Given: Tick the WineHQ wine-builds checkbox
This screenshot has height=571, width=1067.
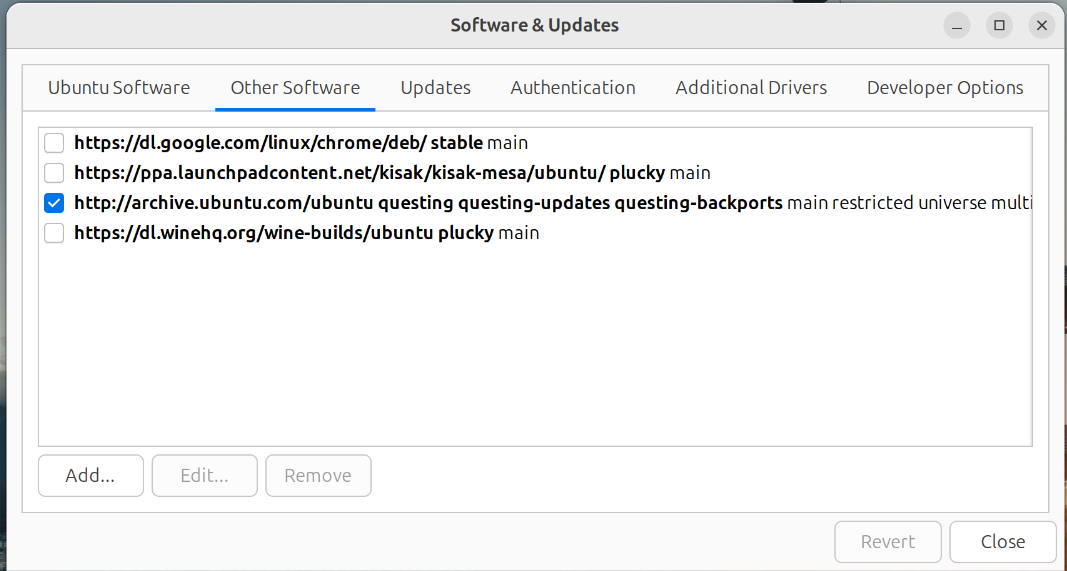Looking at the screenshot, I should [x=54, y=233].
